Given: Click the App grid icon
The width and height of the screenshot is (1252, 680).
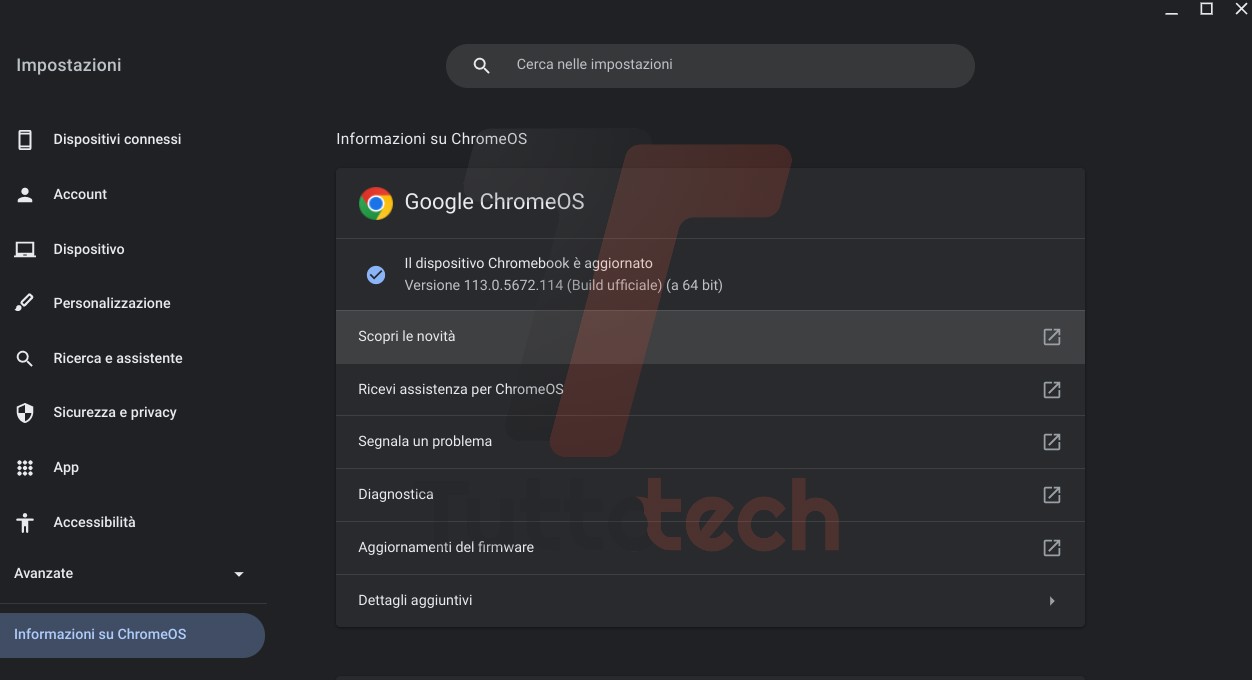Looking at the screenshot, I should (25, 468).
